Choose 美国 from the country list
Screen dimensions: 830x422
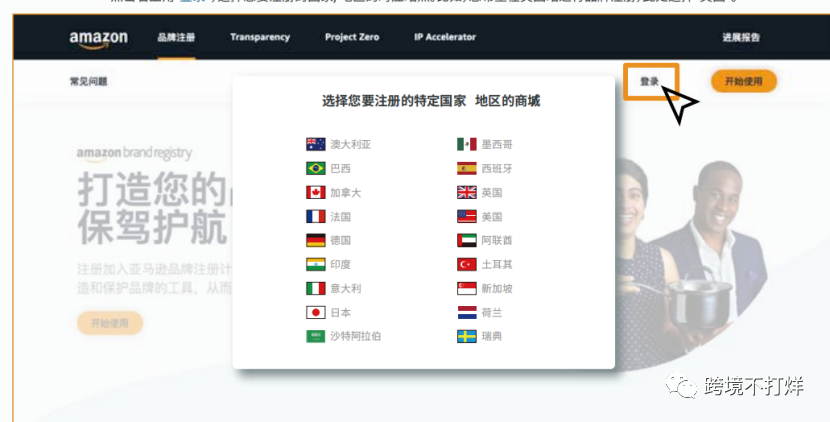(492, 217)
